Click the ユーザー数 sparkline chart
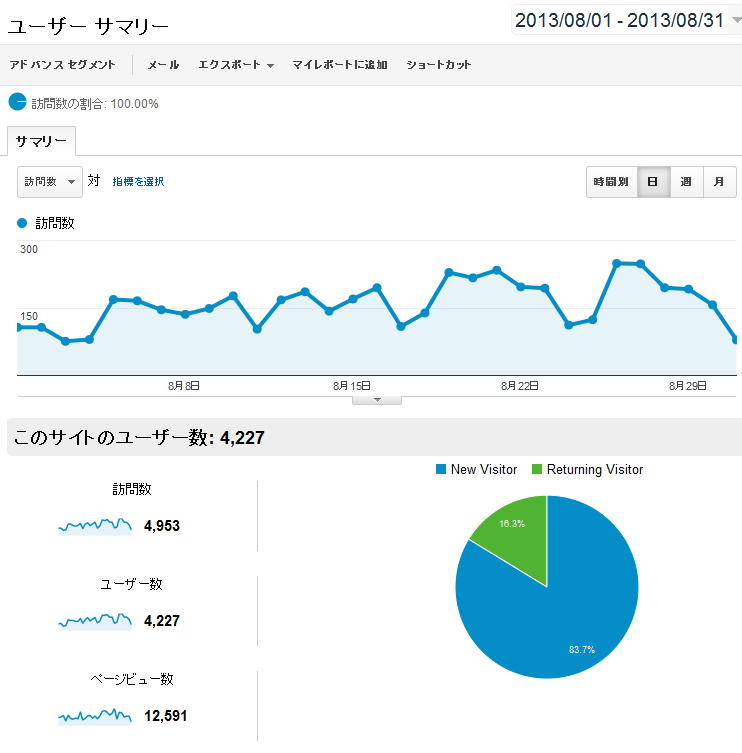742x753 pixels. pos(95,621)
